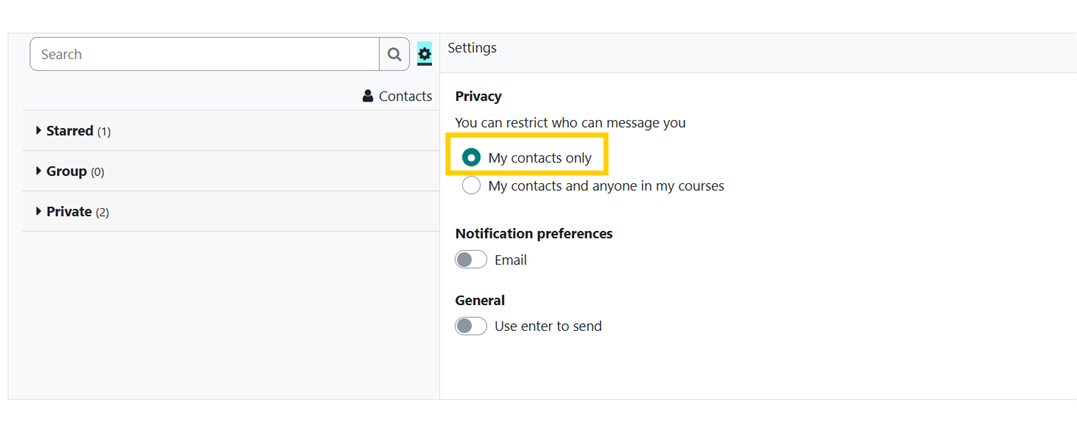1077x427 pixels.
Task: Toggle the Email notification switch
Action: (x=471, y=259)
